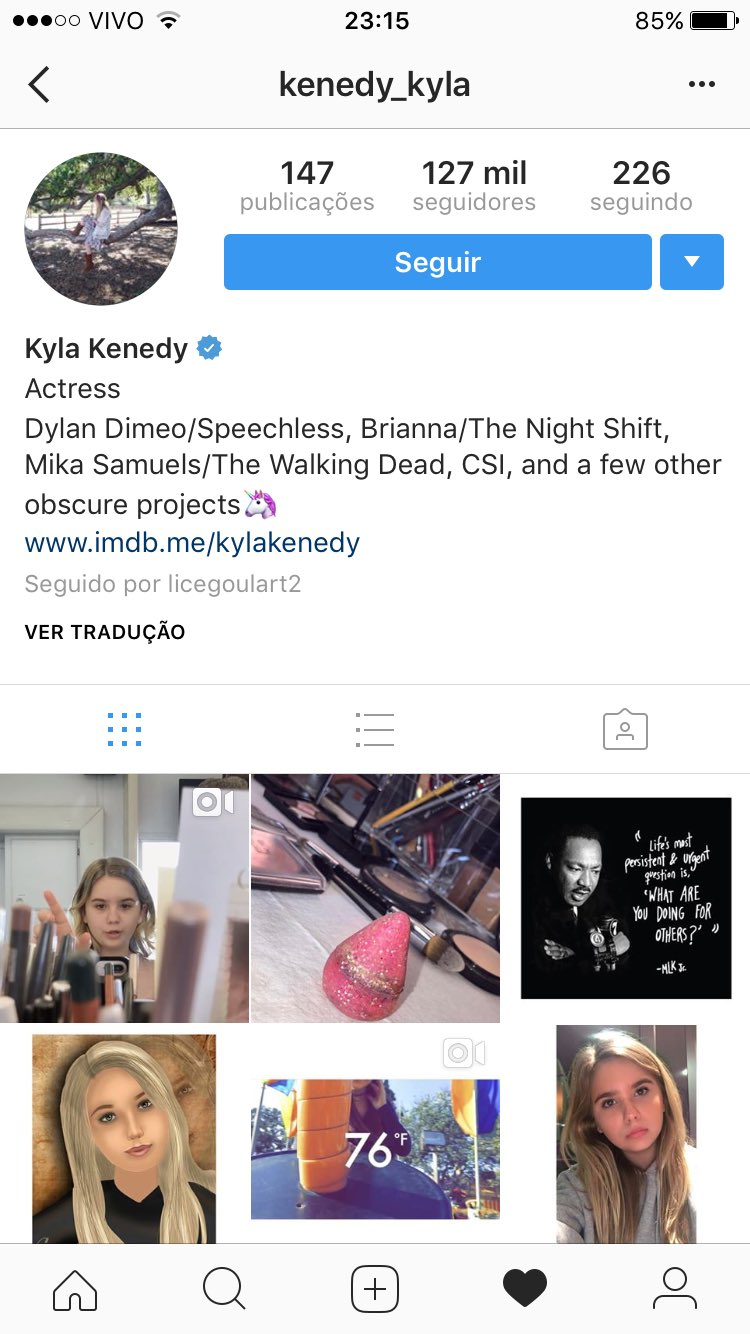This screenshot has width=750, height=1334.
Task: Tap the verified badge next to Kyla Kenedy
Action: [209, 348]
